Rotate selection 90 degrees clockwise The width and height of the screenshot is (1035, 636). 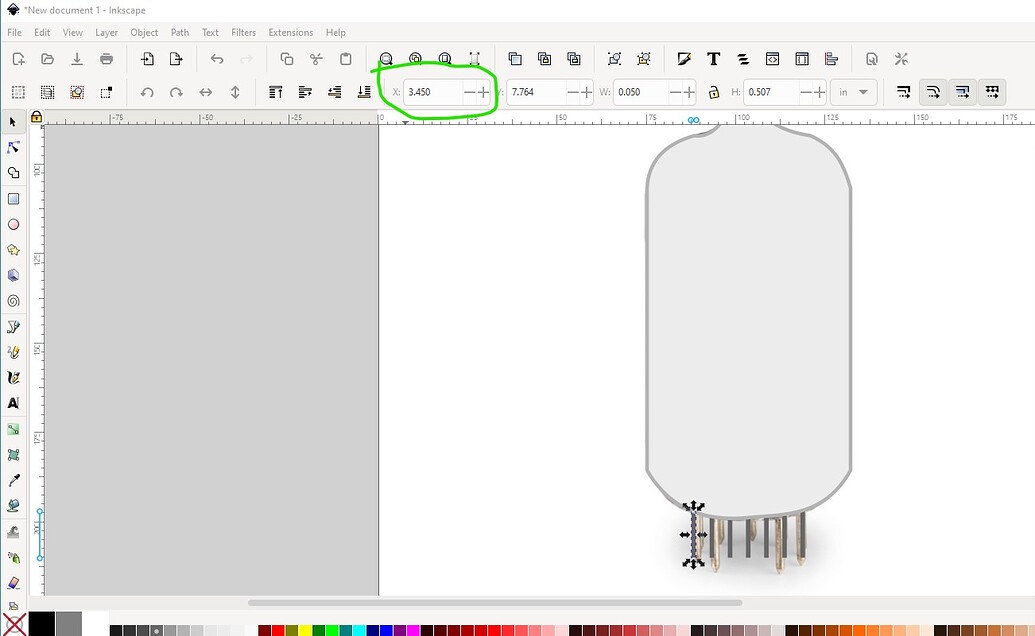click(176, 92)
